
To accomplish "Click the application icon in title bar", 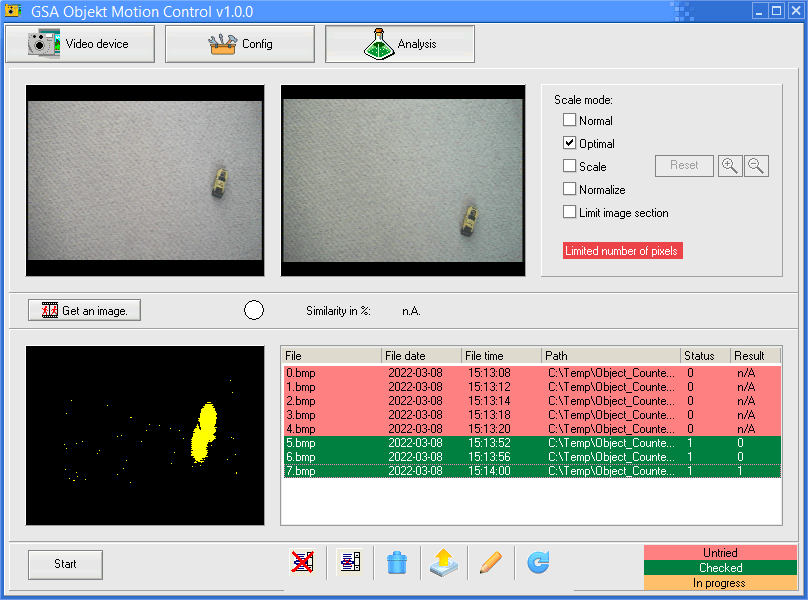I will click(12, 10).
